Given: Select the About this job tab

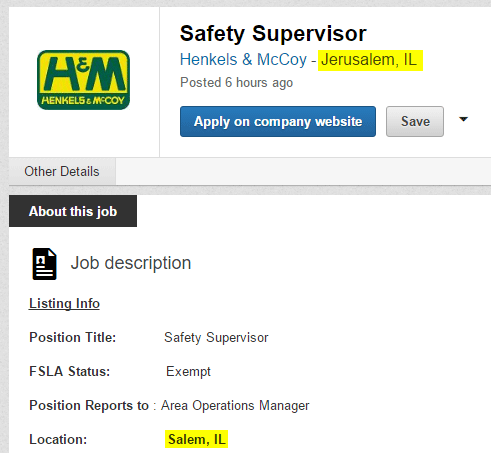Looking at the screenshot, I should tap(73, 211).
